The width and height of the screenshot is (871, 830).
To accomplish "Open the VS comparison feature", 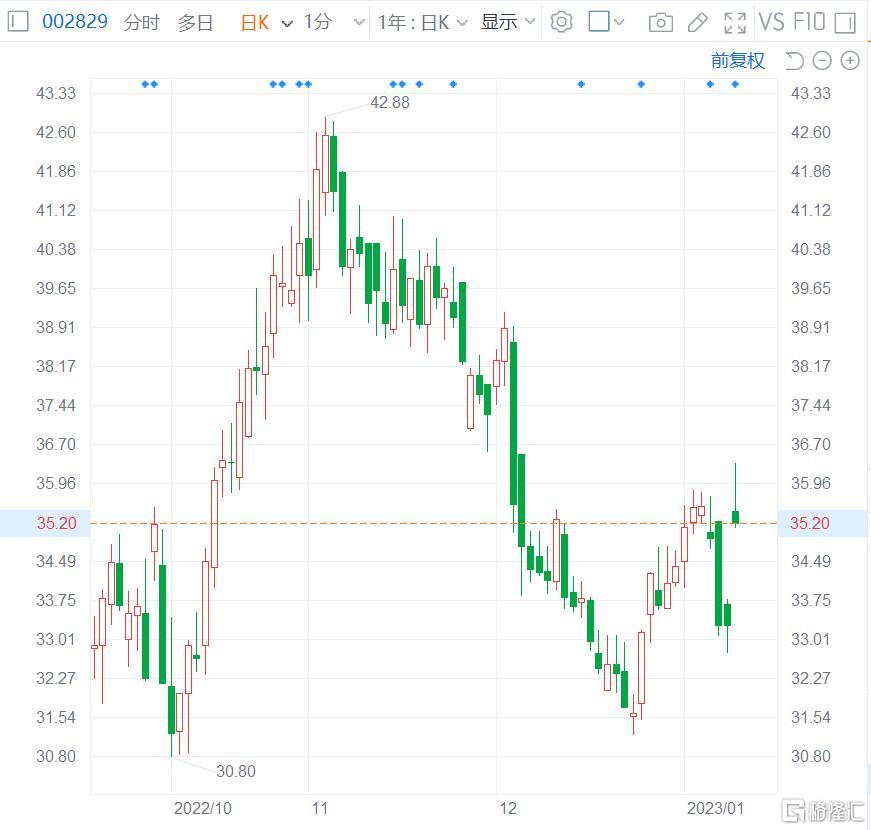I will tap(772, 22).
